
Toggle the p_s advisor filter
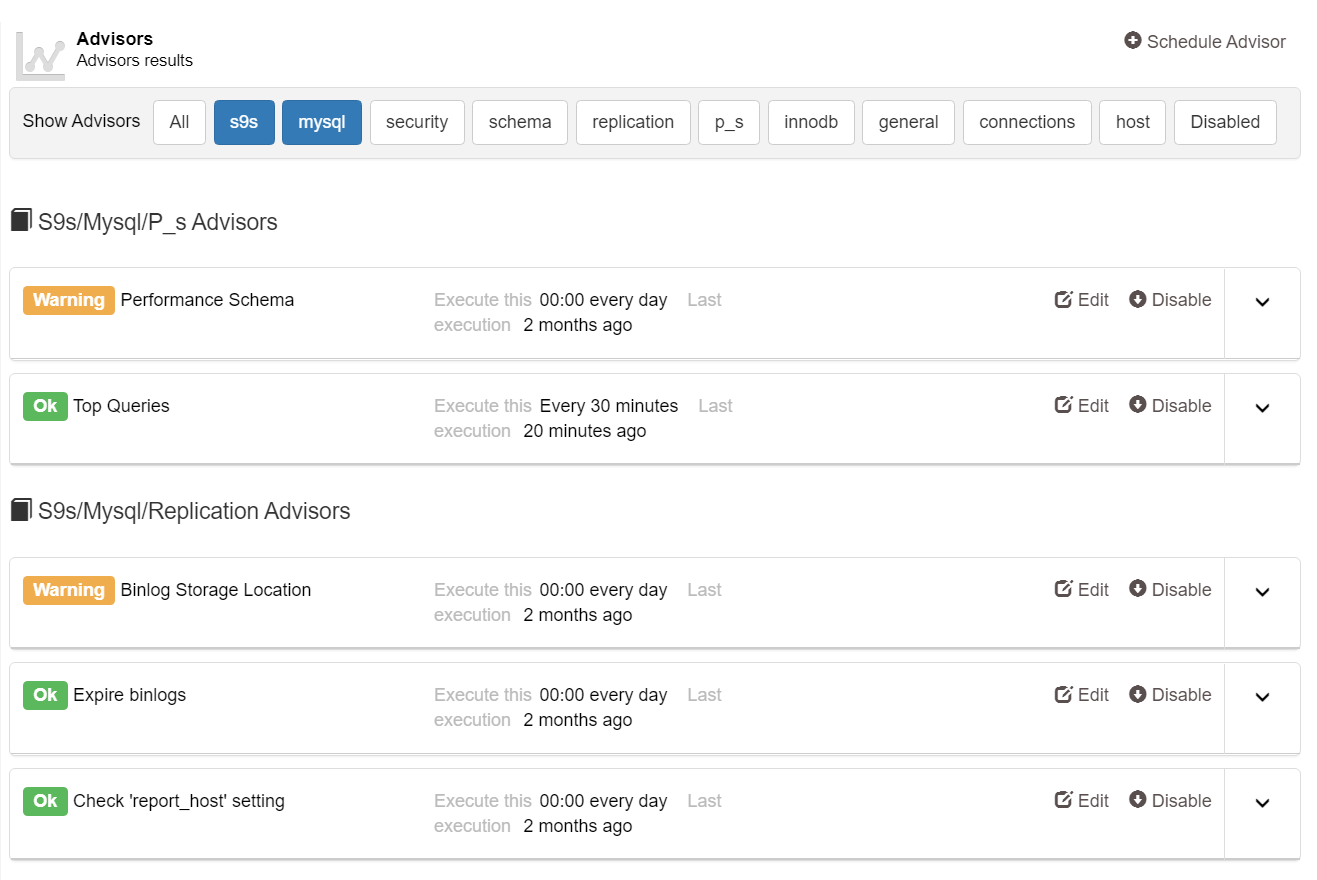click(729, 122)
